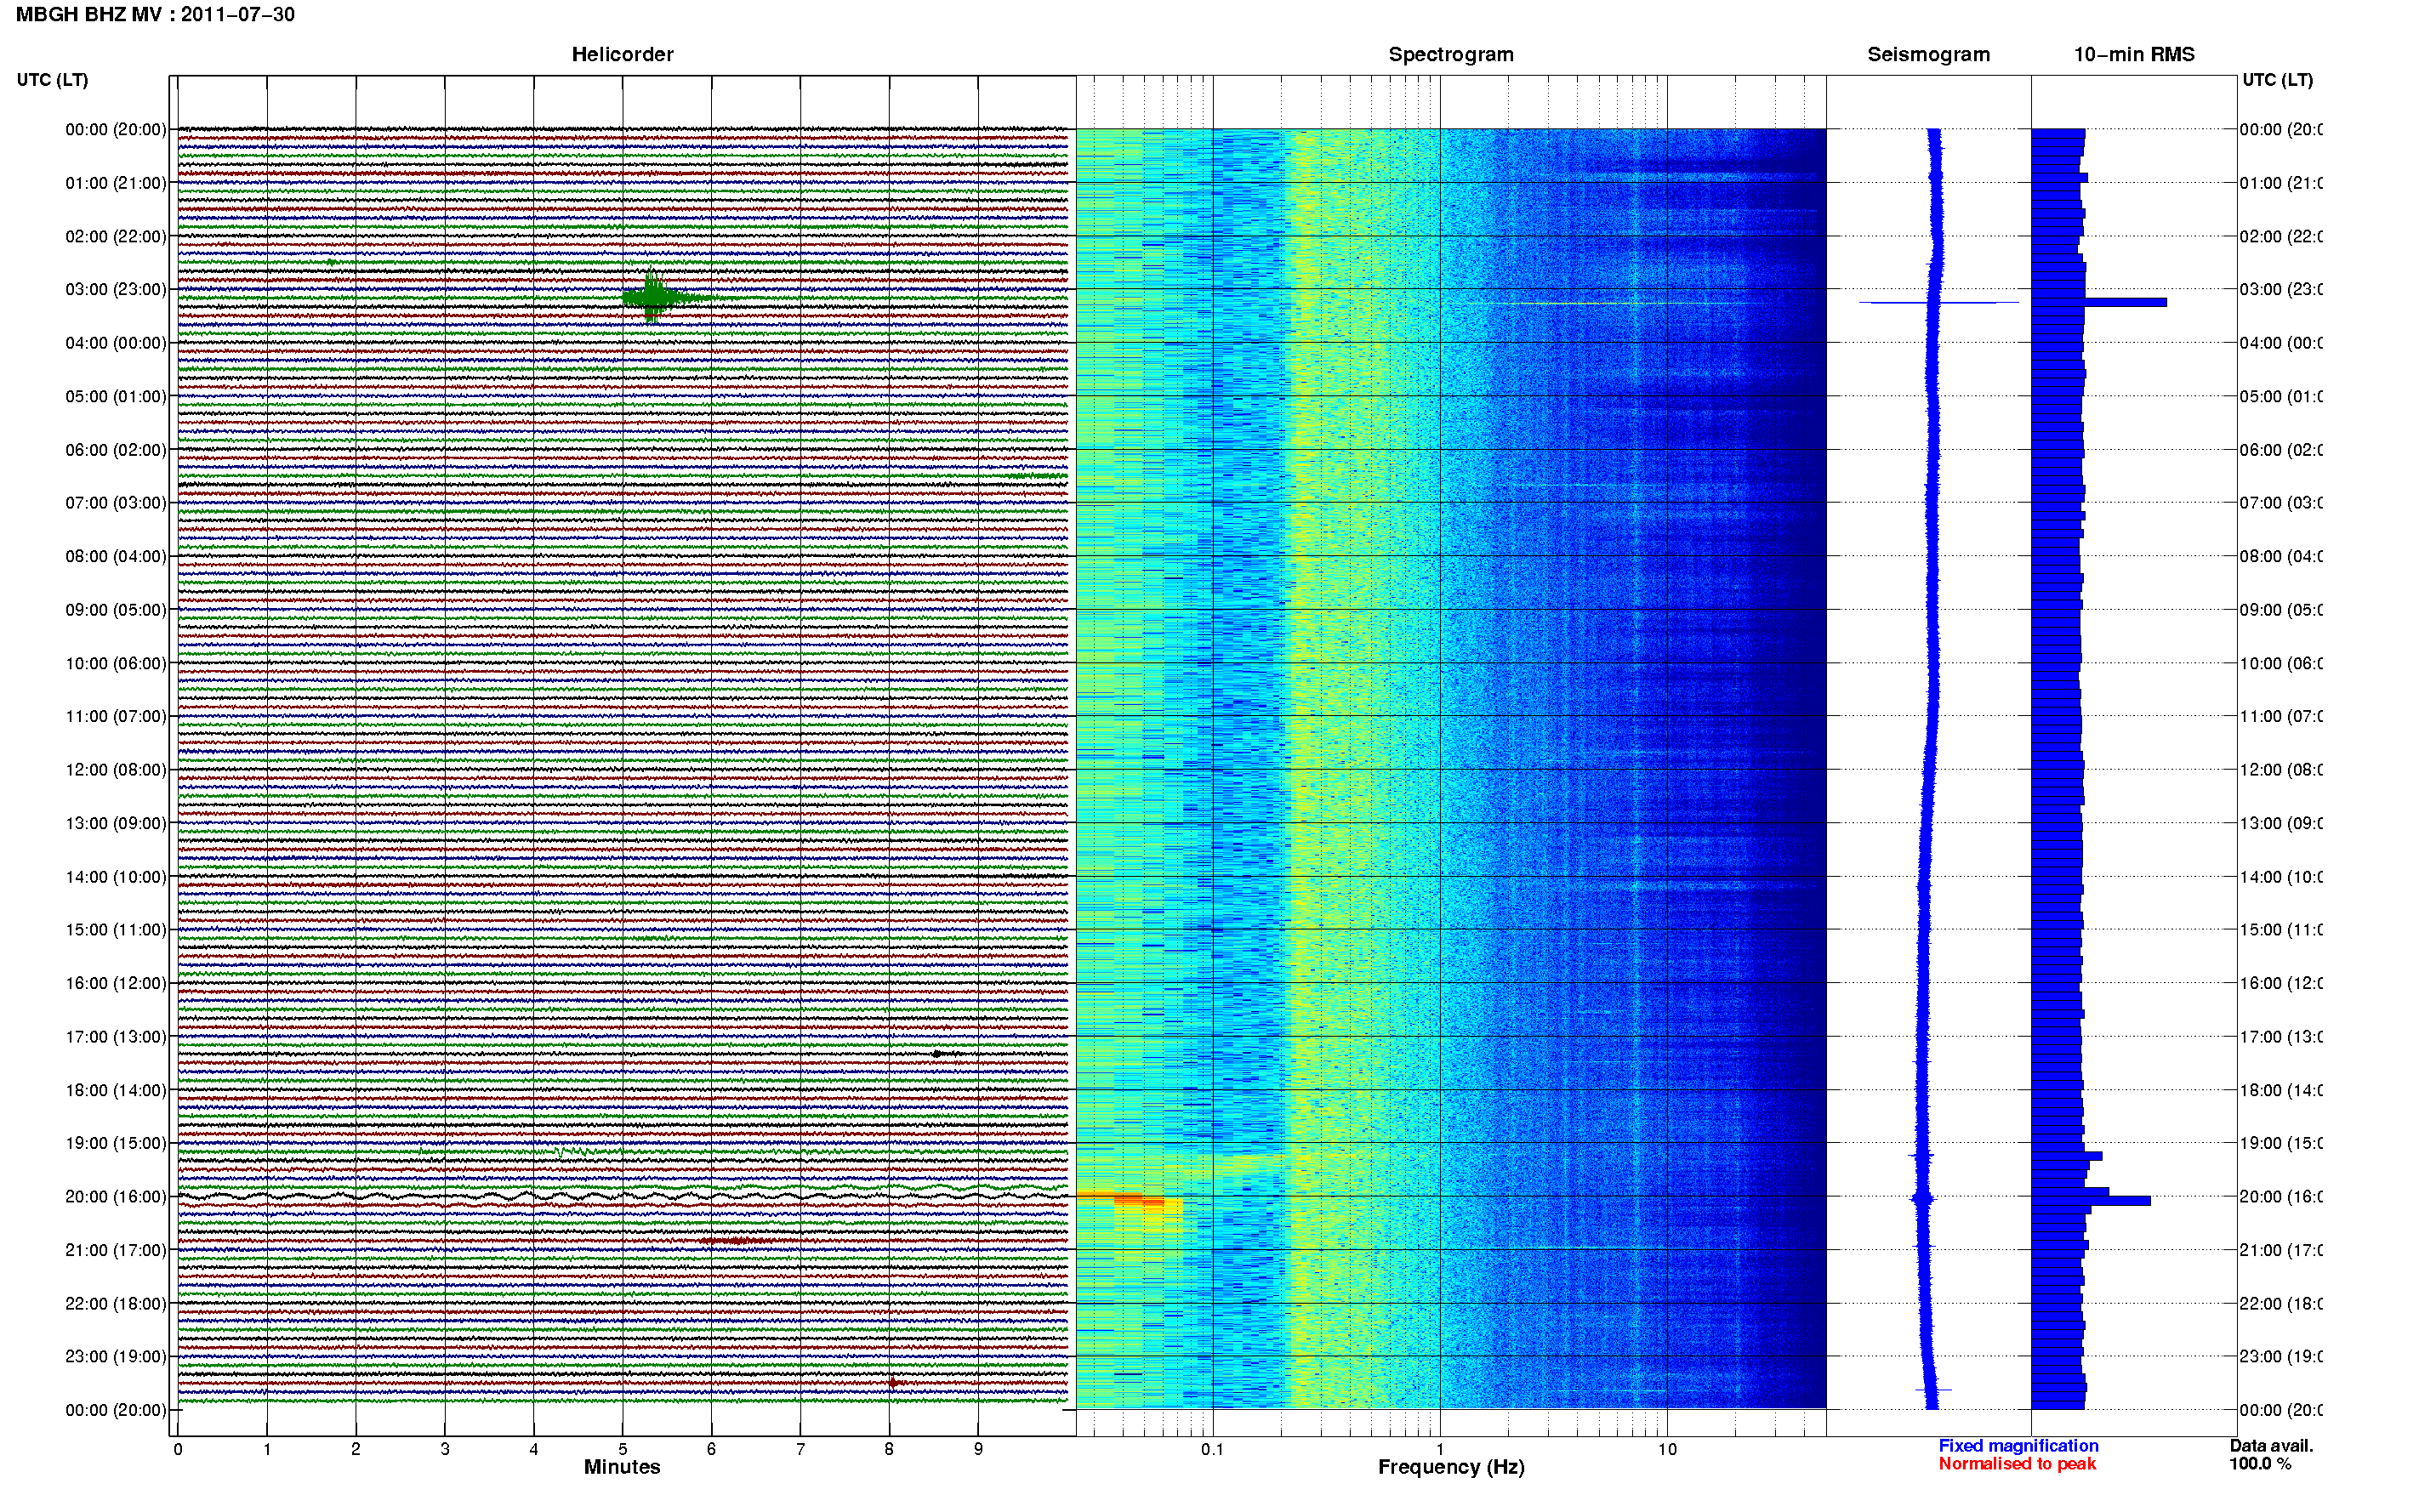Viewport: 2419px width, 1512px height.
Task: Click the "1" label on the Minutes axis
Action: [267, 1449]
